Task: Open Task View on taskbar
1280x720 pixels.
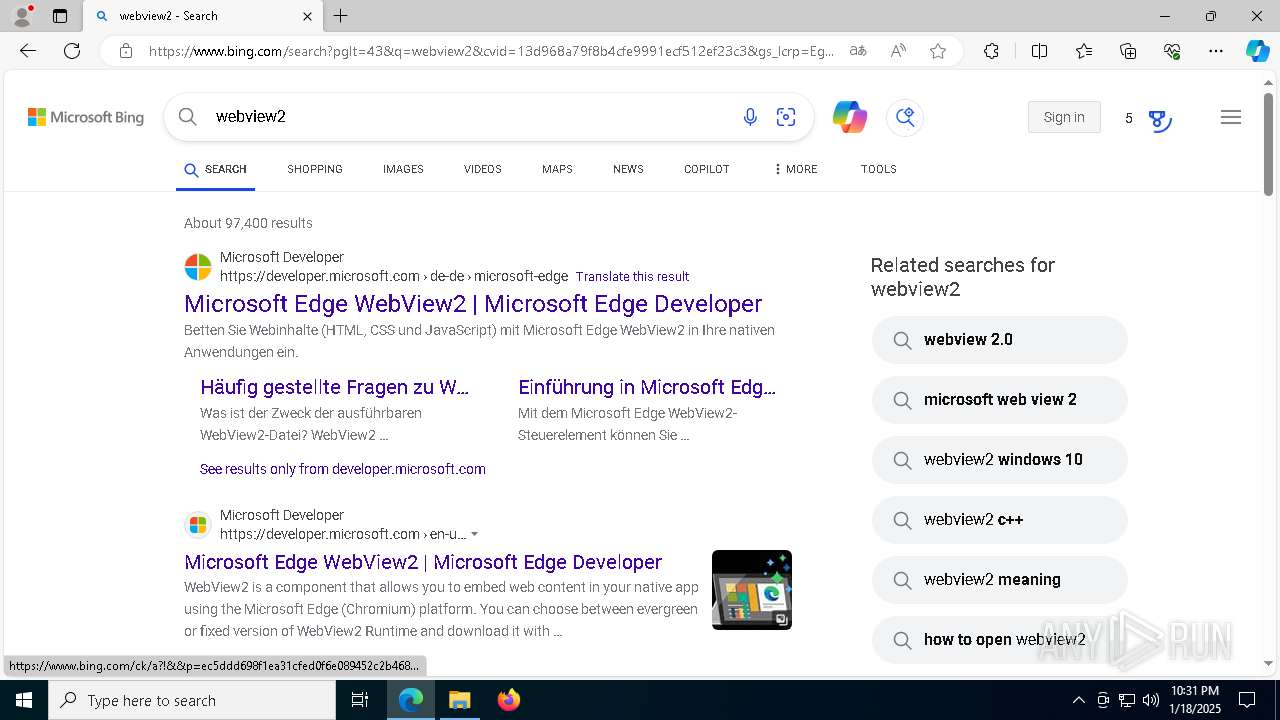Action: (x=360, y=700)
